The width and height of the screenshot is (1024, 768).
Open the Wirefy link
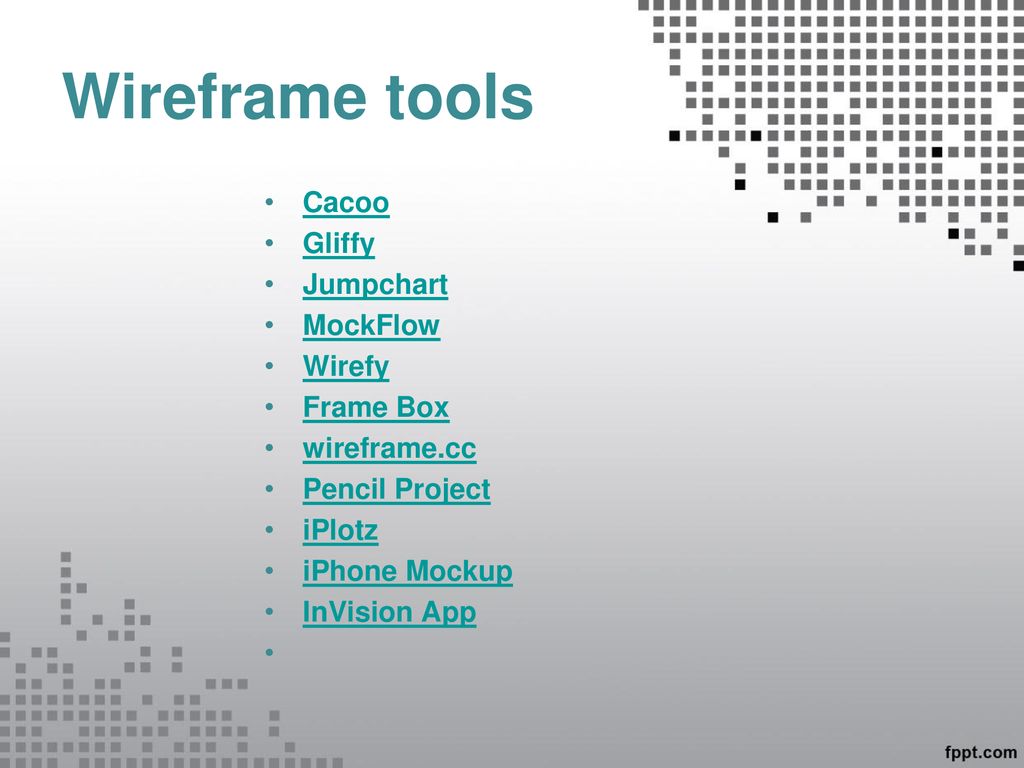(x=345, y=367)
